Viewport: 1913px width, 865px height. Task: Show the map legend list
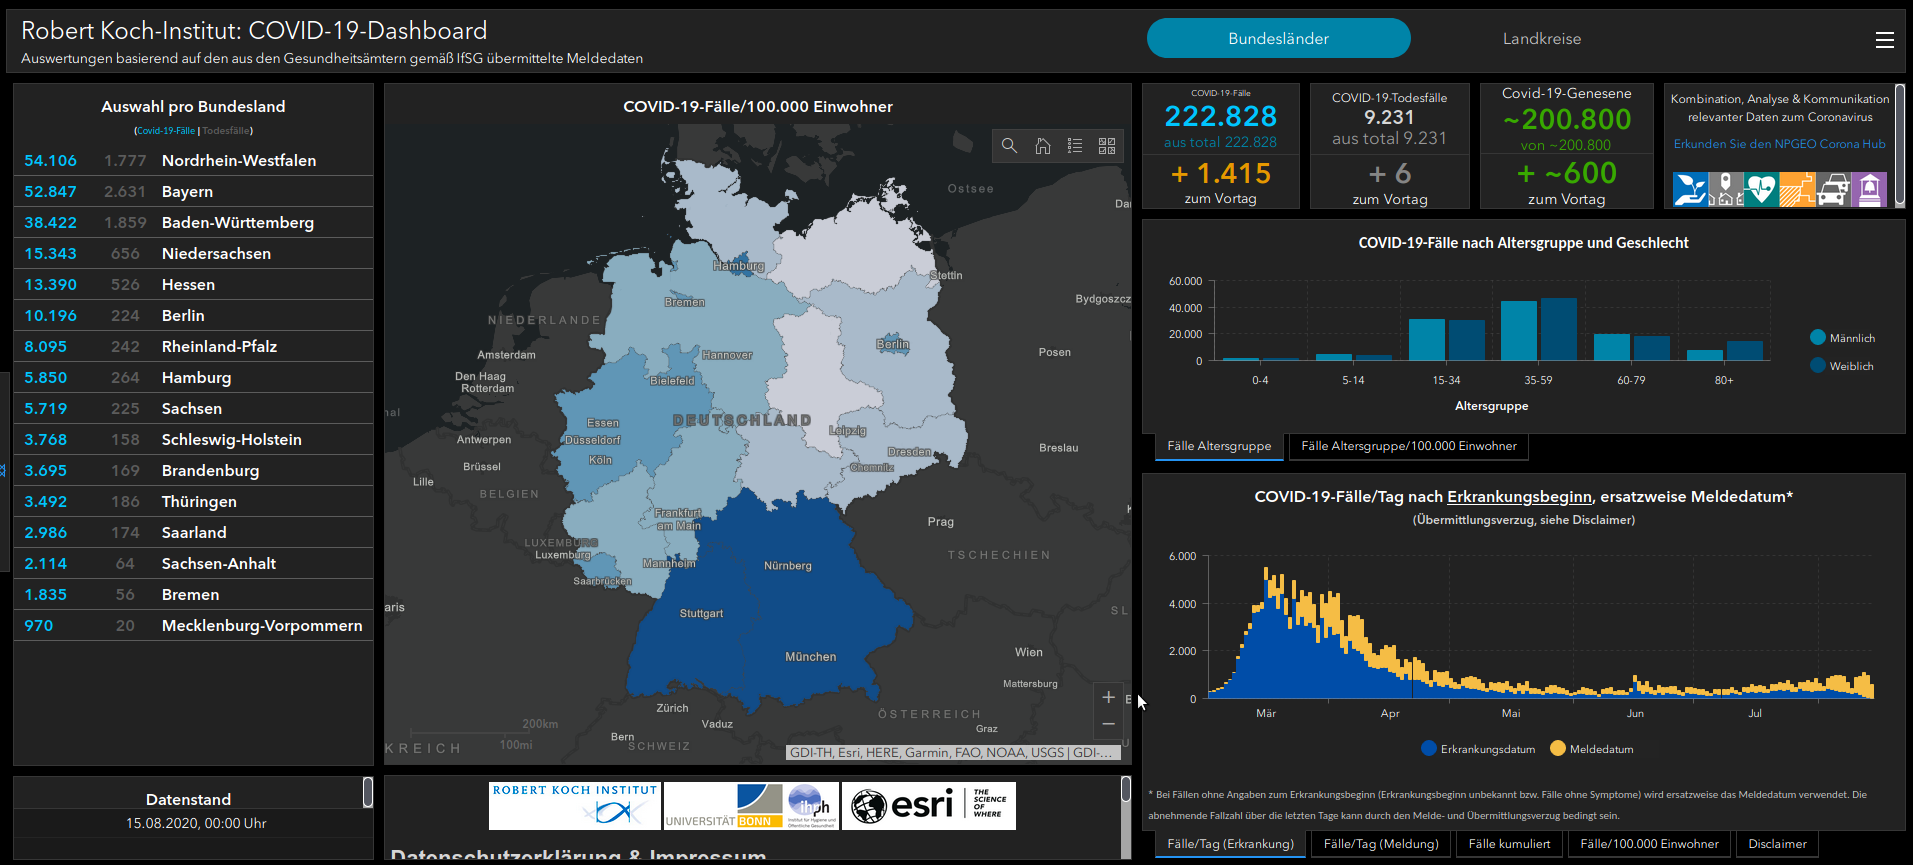1075,146
